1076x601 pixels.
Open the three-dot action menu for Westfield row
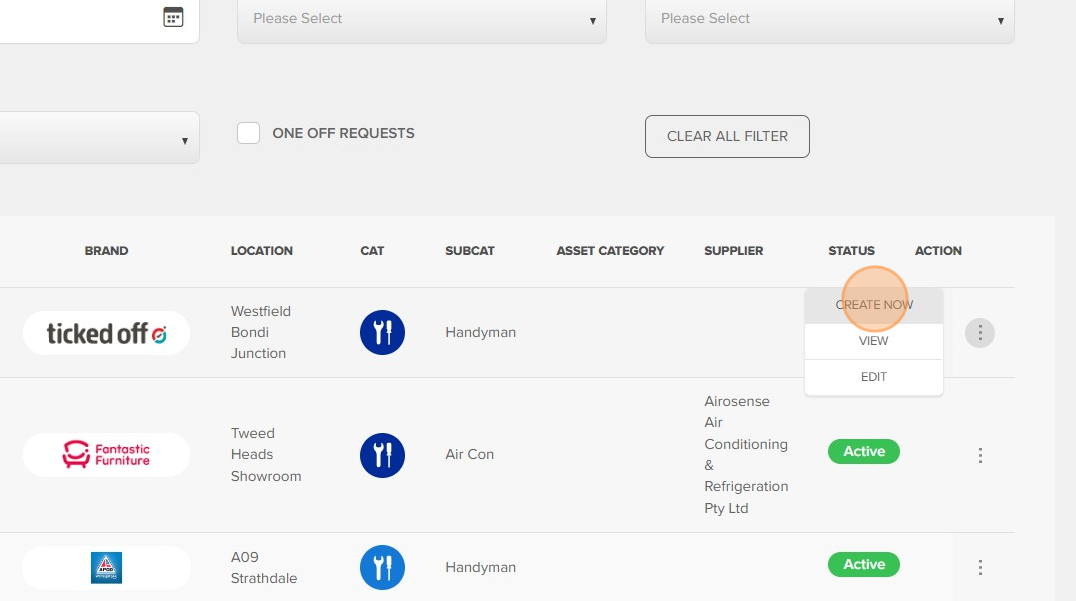[980, 332]
